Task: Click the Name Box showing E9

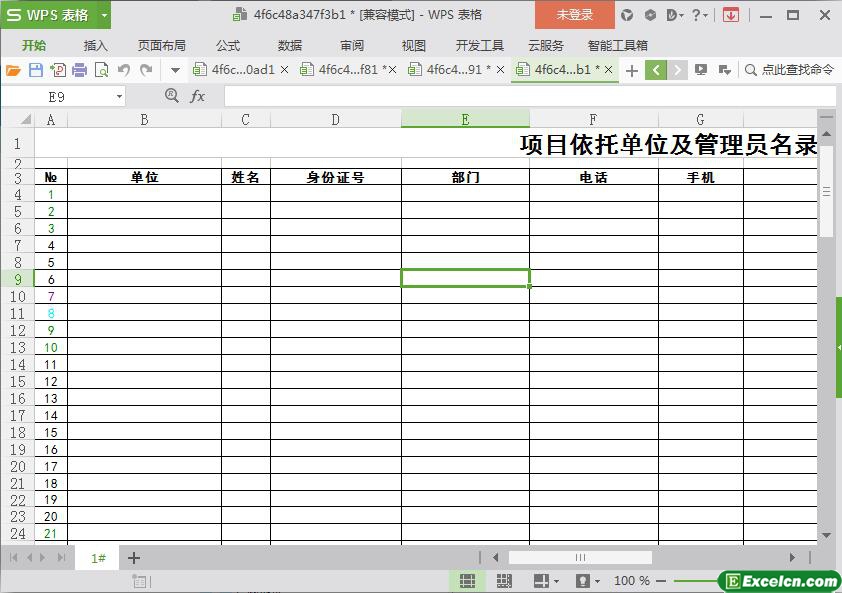Action: pyautogui.click(x=57, y=97)
